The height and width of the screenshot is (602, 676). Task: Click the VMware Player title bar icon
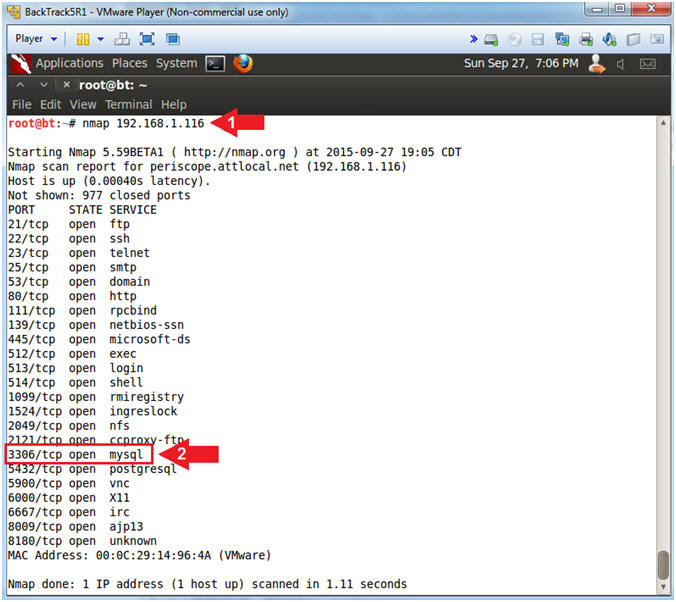[14, 12]
